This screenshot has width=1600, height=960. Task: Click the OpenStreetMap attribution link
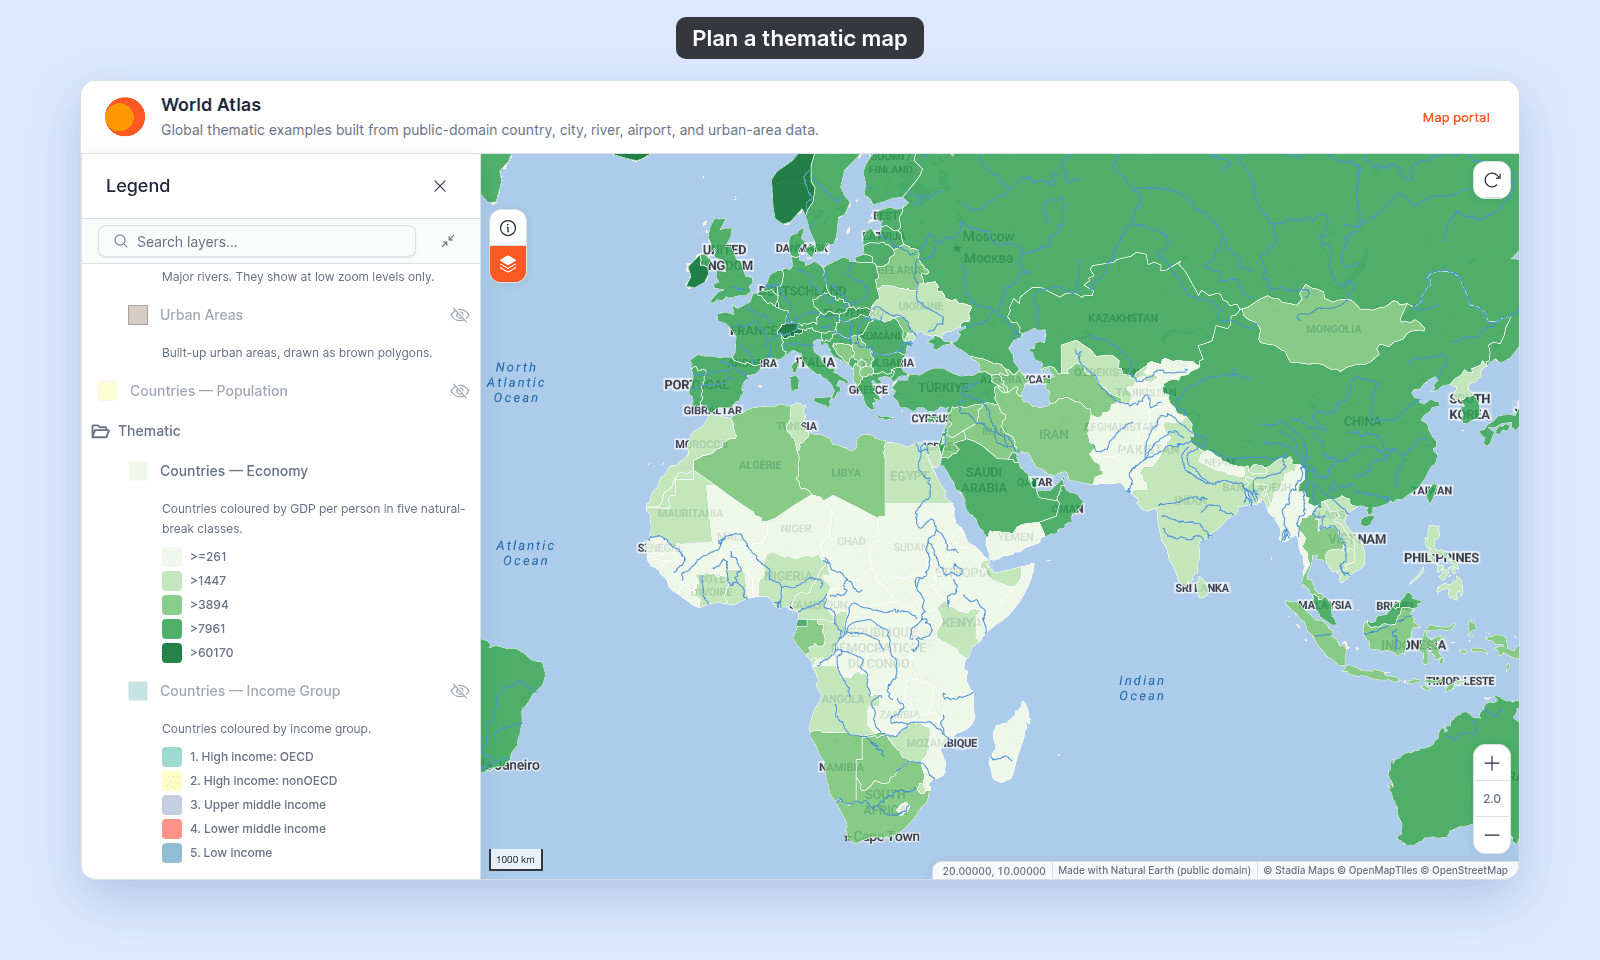click(1464, 871)
